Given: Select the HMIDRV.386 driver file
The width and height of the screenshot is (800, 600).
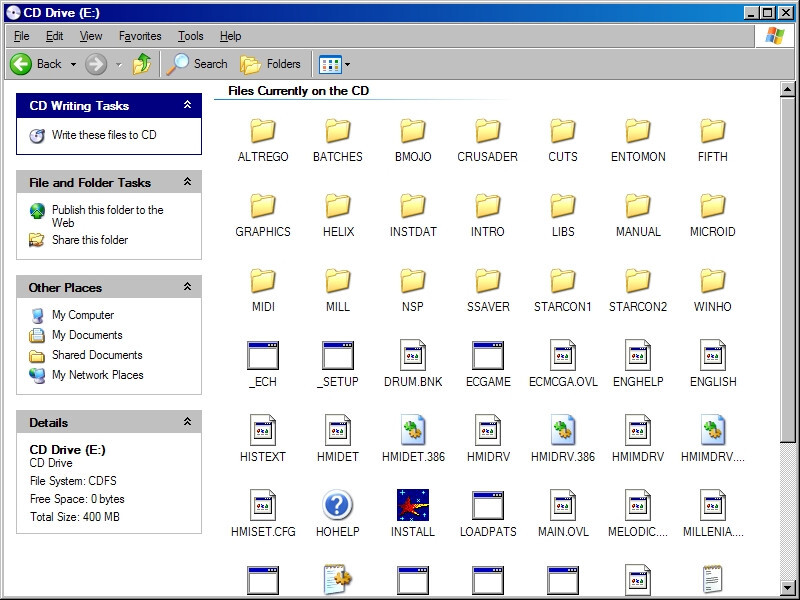Looking at the screenshot, I should 563,440.
